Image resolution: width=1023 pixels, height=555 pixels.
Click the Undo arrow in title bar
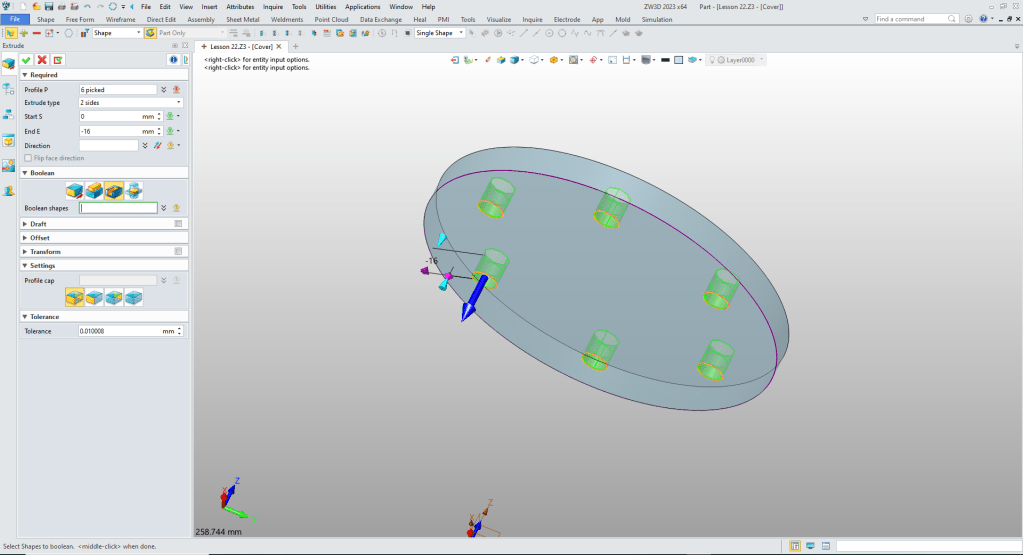pos(87,6)
